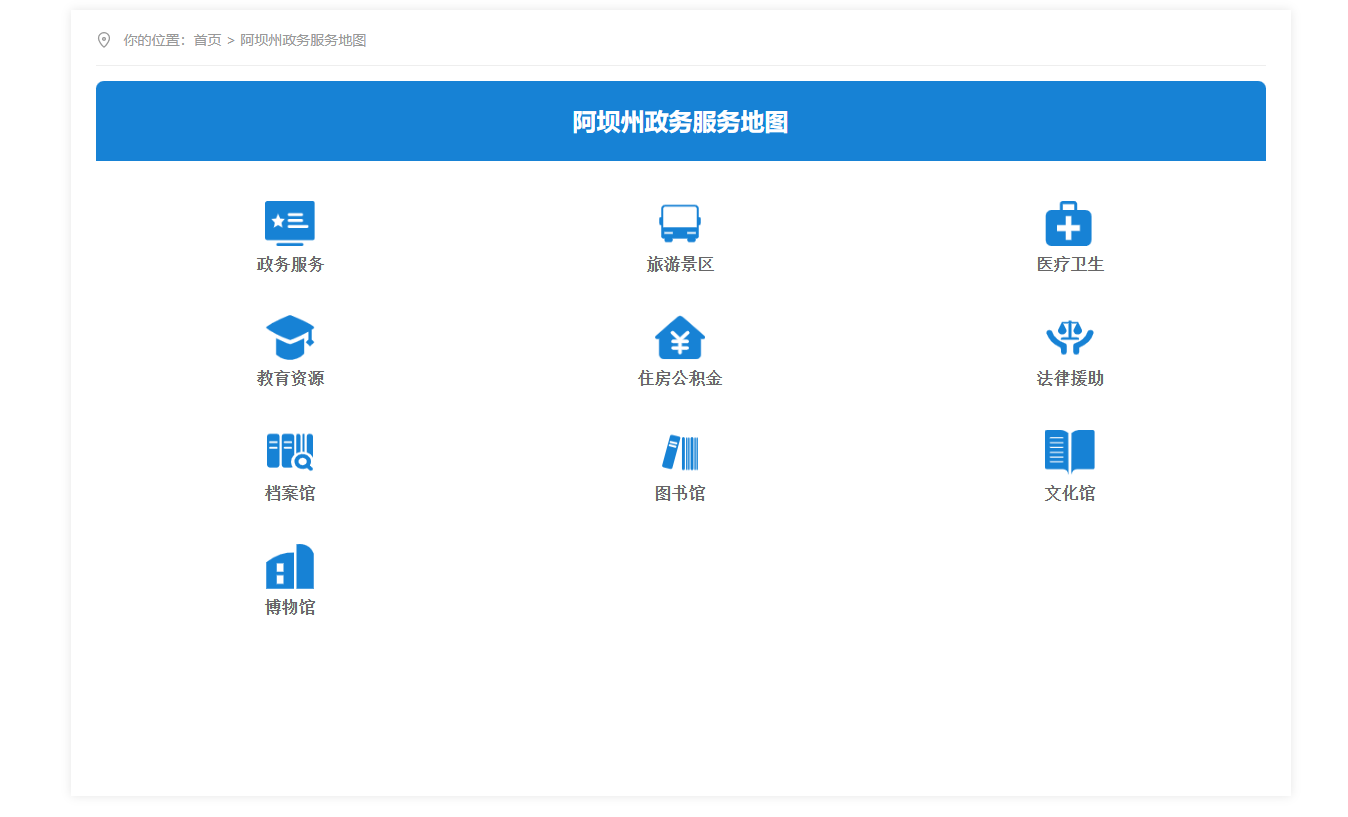The height and width of the screenshot is (817, 1348).
Task: Open the 博物馆 label link
Action: [x=290, y=608]
